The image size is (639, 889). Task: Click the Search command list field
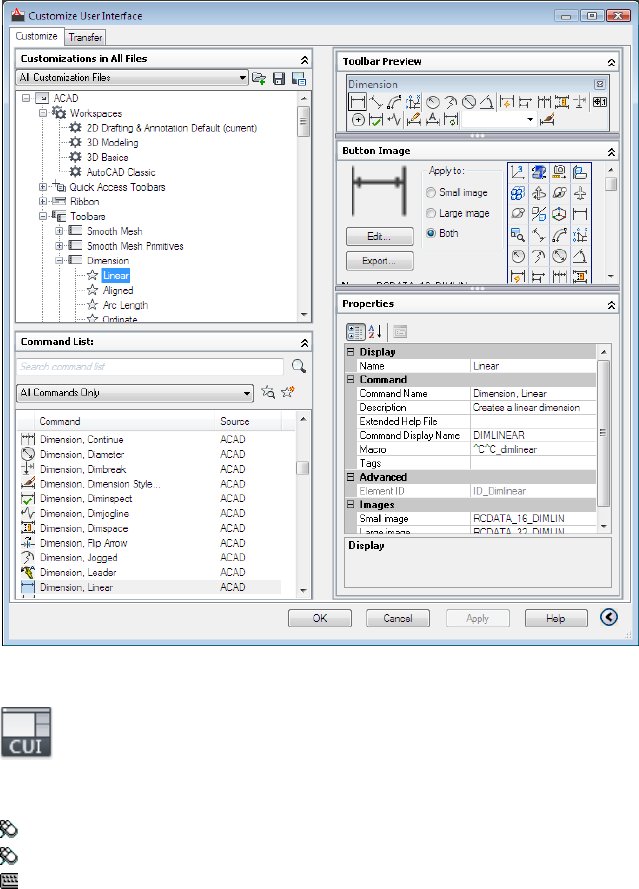coord(150,366)
